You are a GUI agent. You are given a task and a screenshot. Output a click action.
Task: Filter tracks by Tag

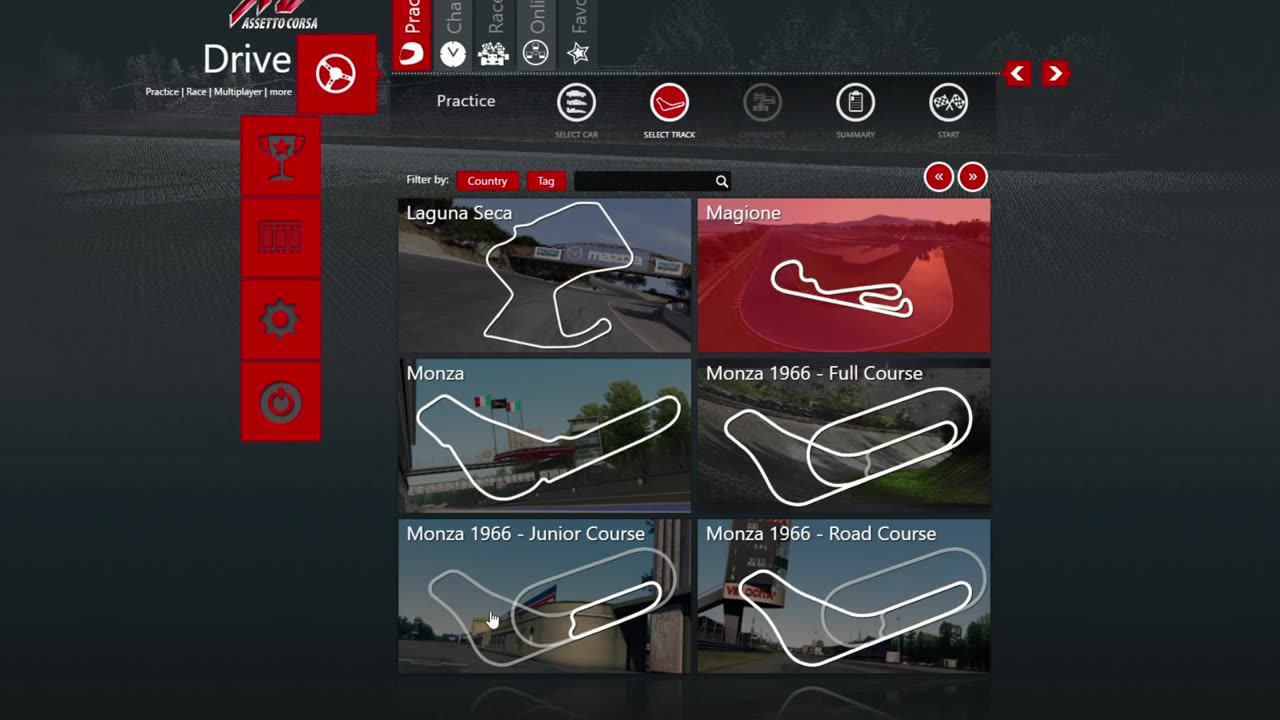[546, 181]
